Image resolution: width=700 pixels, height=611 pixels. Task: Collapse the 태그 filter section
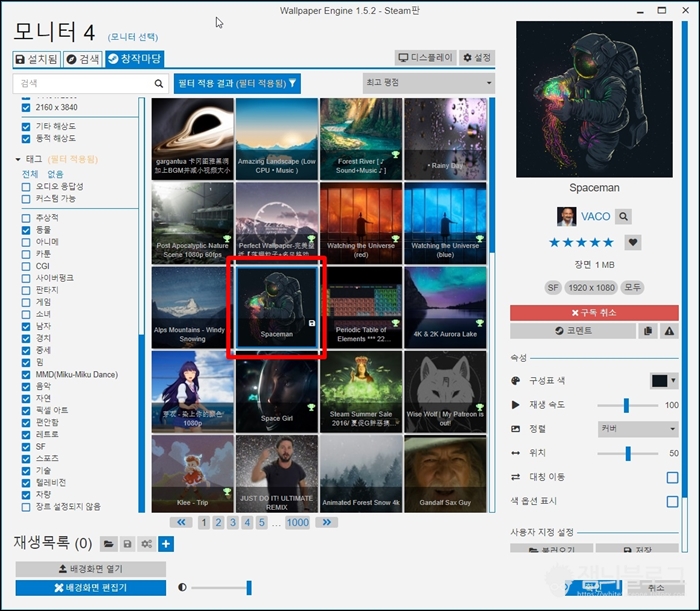[x=18, y=159]
